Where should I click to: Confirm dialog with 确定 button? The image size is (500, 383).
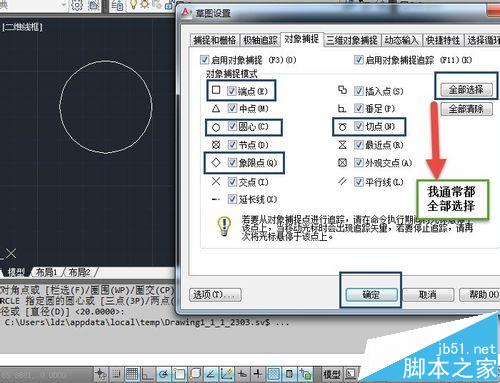pyautogui.click(x=371, y=295)
